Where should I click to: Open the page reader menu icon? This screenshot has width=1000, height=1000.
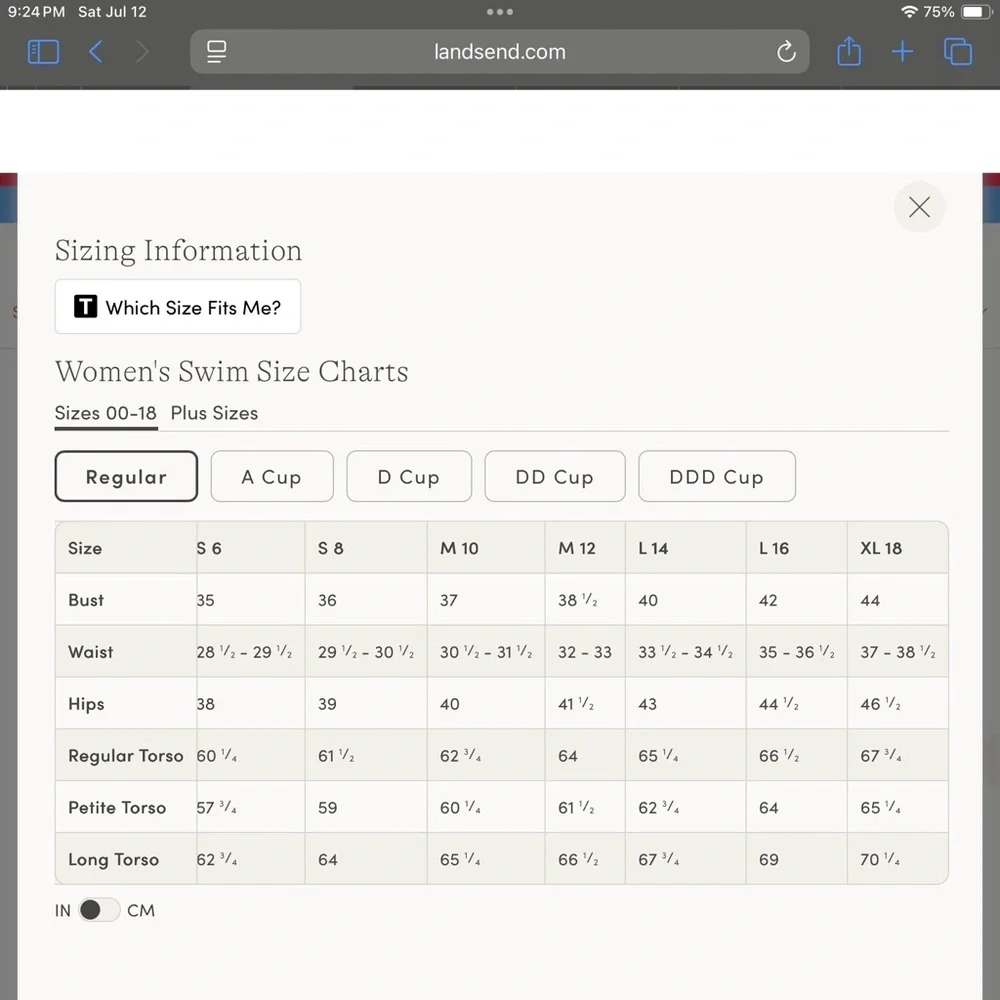point(217,52)
